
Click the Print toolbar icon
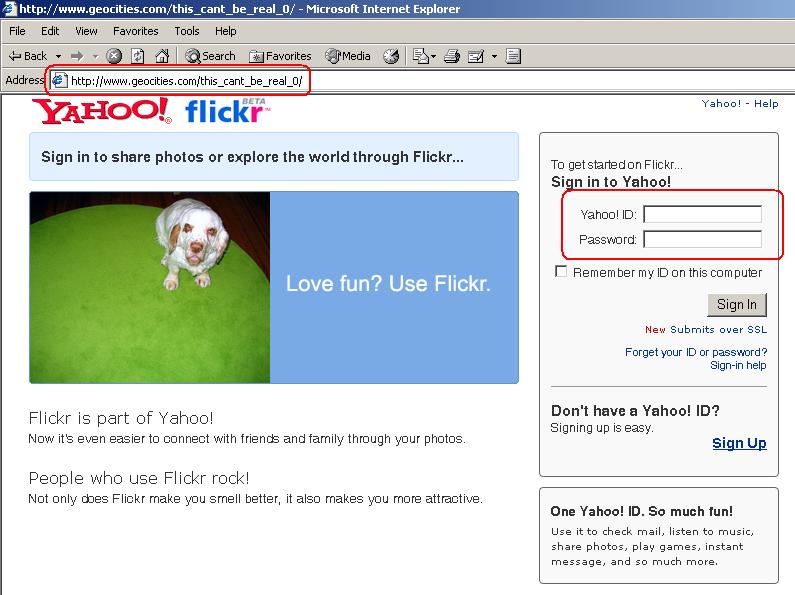pyautogui.click(x=451, y=56)
